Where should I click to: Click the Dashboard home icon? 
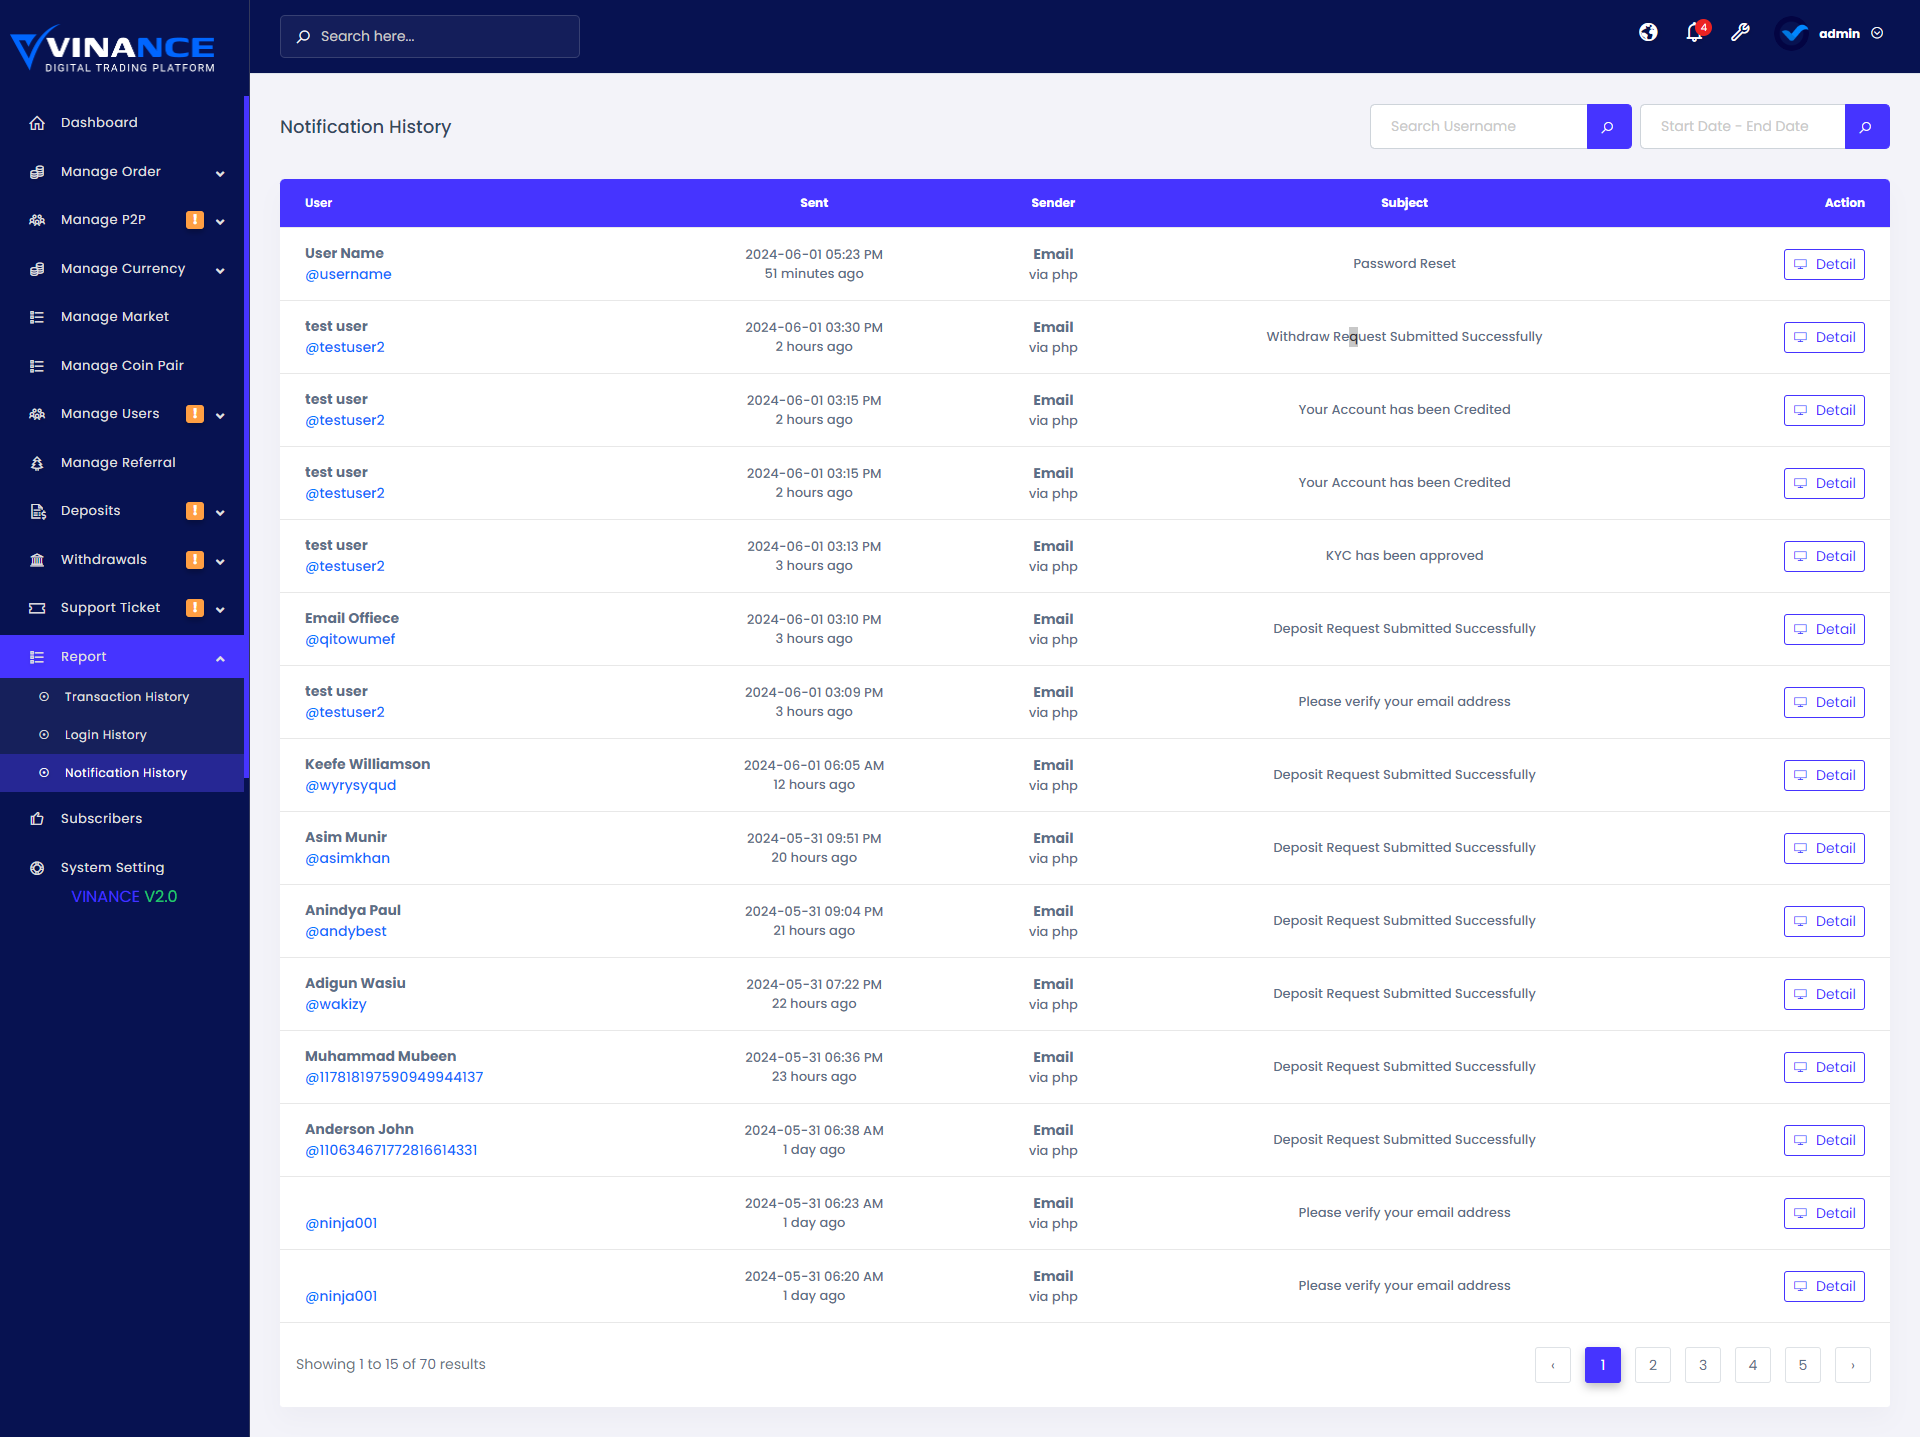click(x=37, y=123)
